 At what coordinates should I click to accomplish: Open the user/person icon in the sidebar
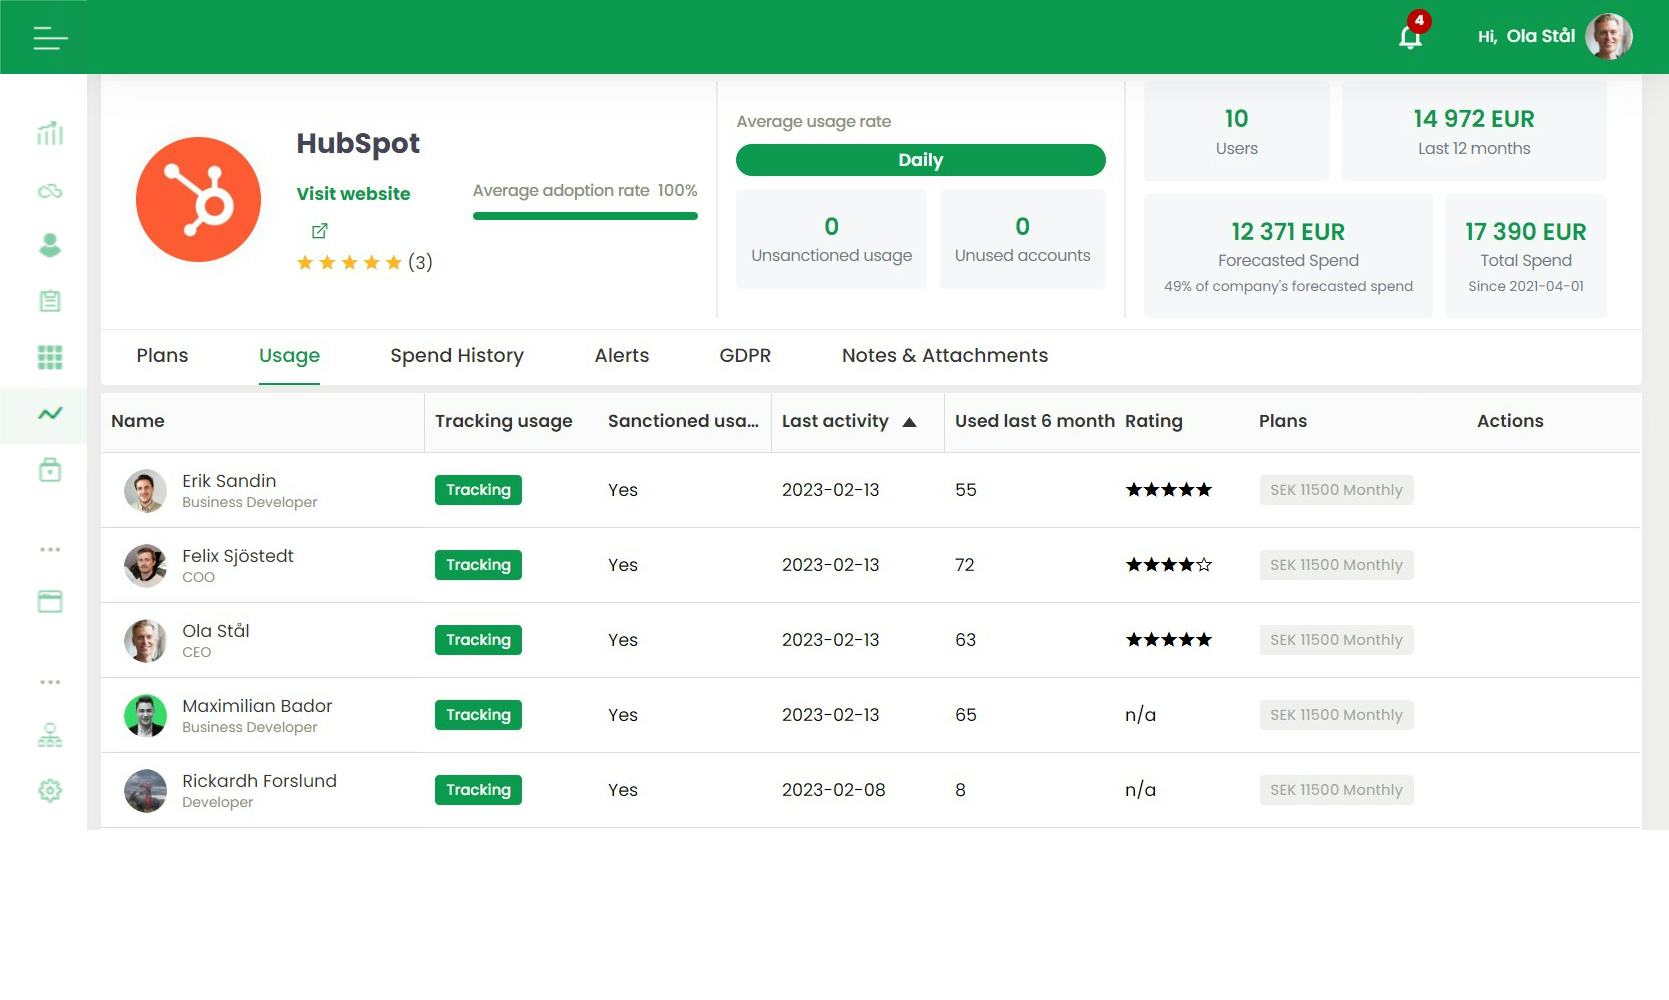pyautogui.click(x=50, y=245)
